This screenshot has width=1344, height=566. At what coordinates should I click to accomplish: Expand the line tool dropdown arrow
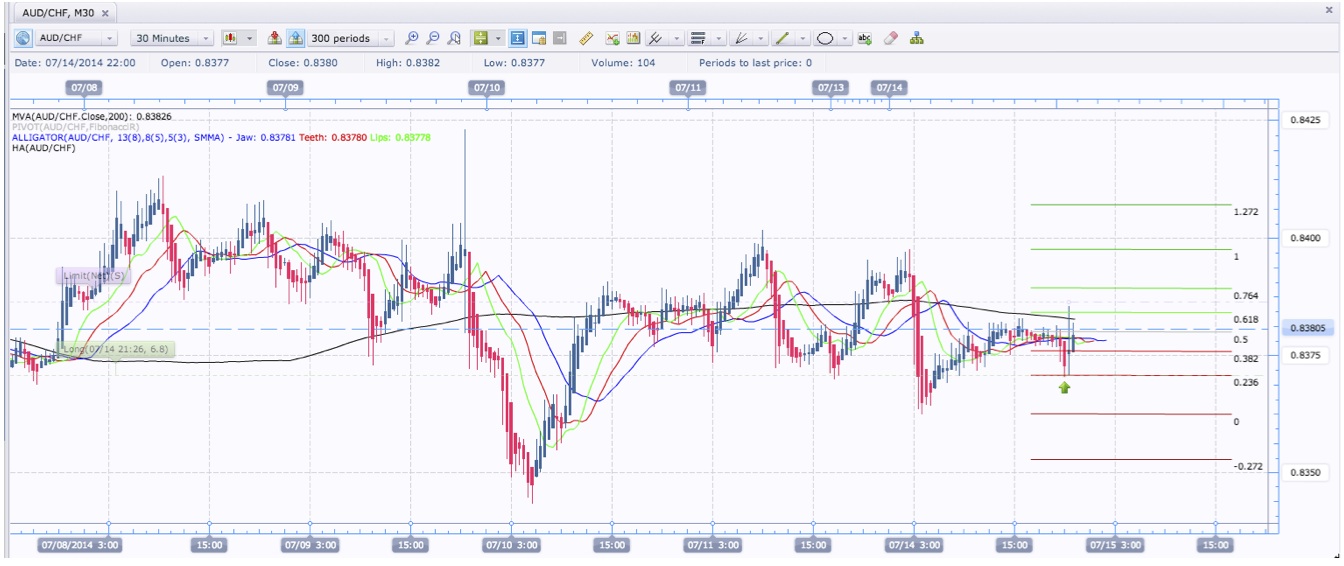[x=803, y=38]
